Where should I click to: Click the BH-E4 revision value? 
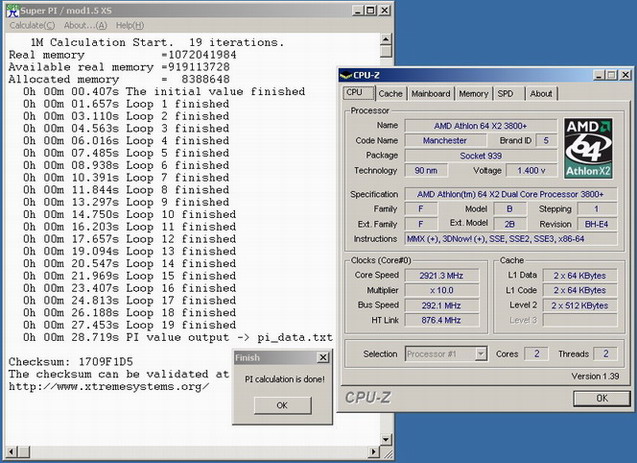[596, 224]
